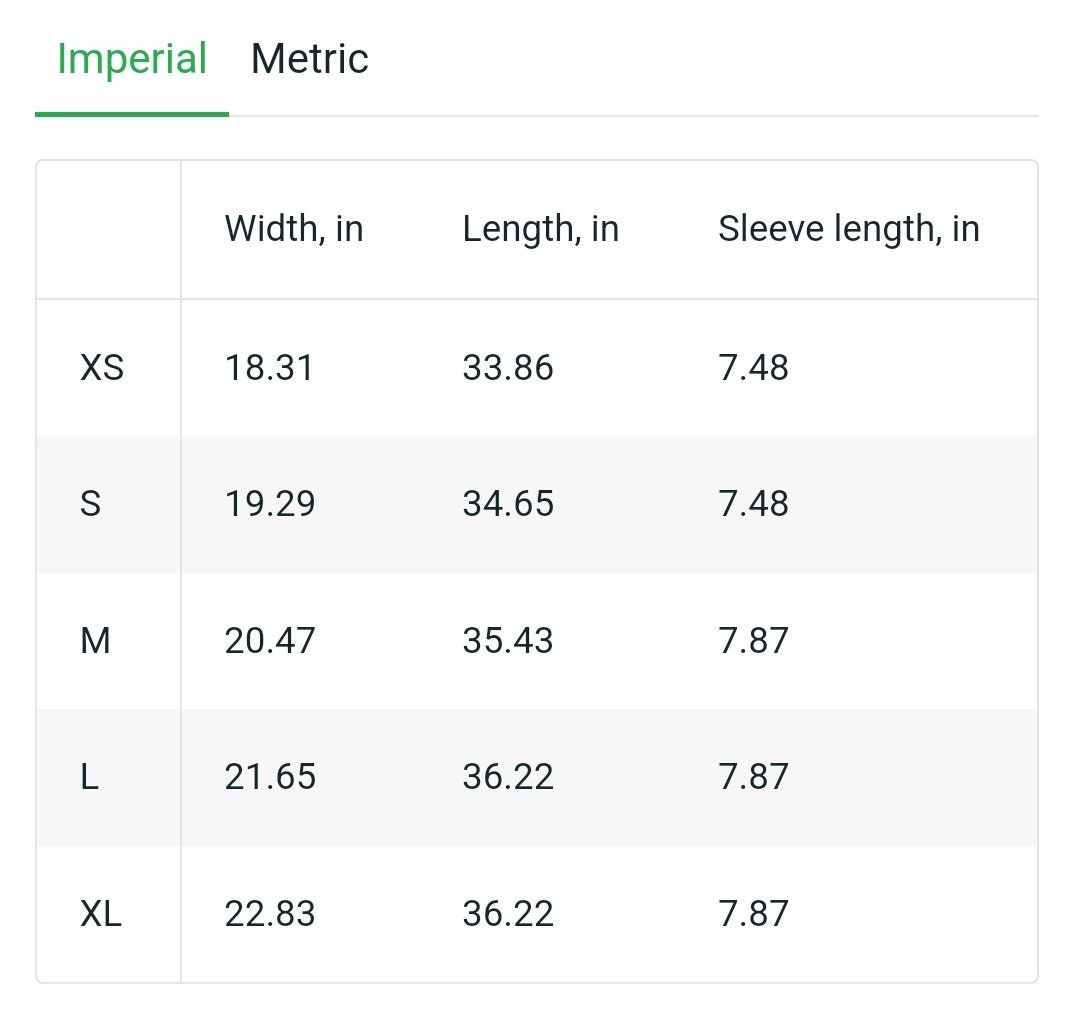Click the XL width value 22.83

tap(270, 914)
